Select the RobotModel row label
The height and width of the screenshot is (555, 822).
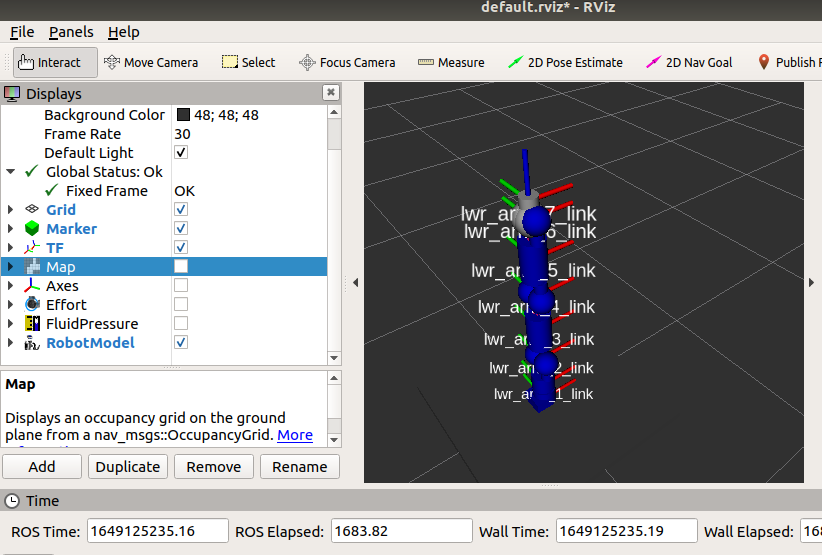[90, 343]
